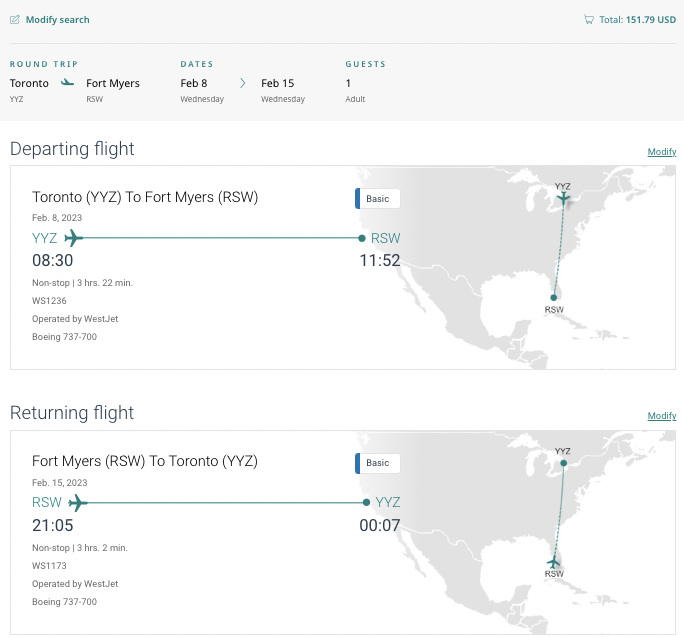Click the RSW dot on the departing flight map
The width and height of the screenshot is (684, 637).
coord(554,297)
